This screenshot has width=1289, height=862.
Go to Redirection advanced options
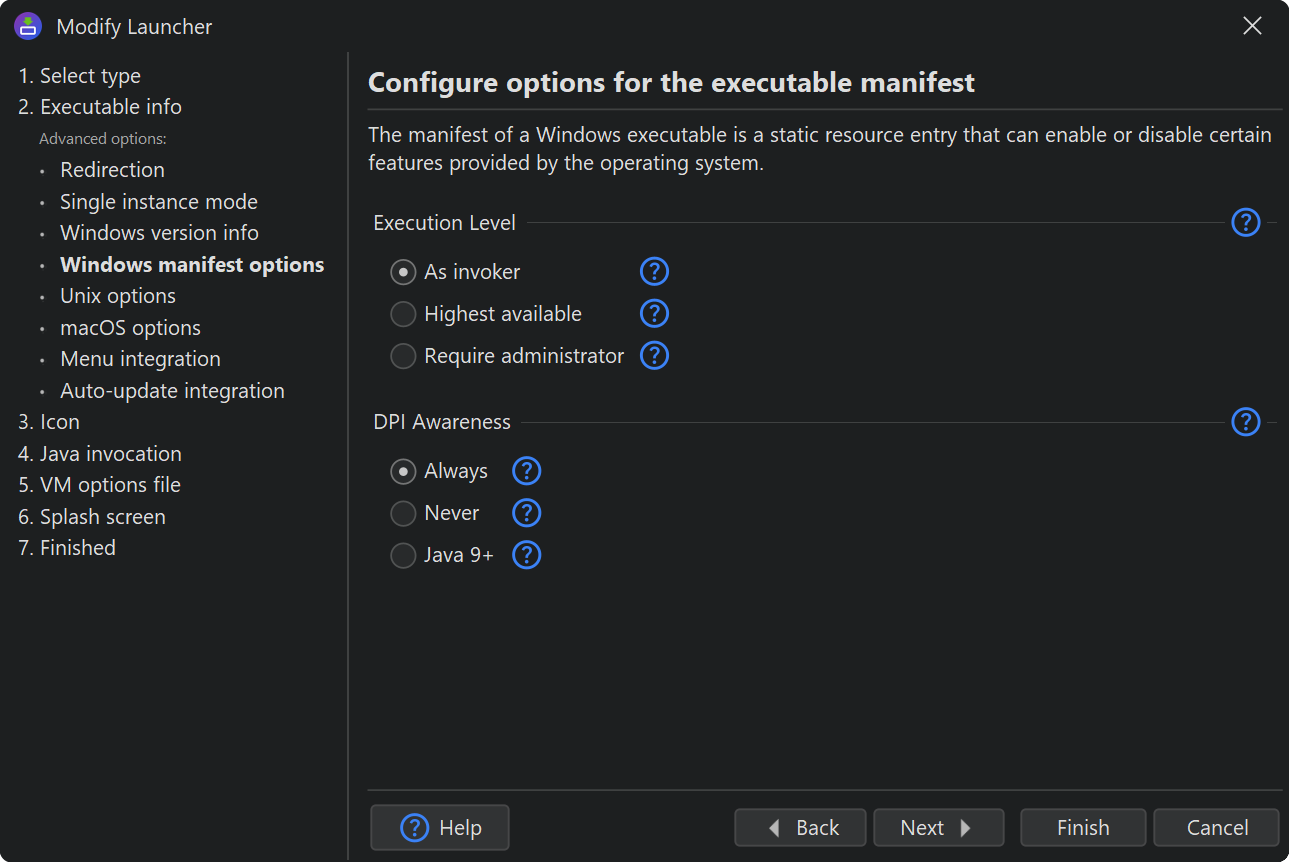(x=112, y=170)
